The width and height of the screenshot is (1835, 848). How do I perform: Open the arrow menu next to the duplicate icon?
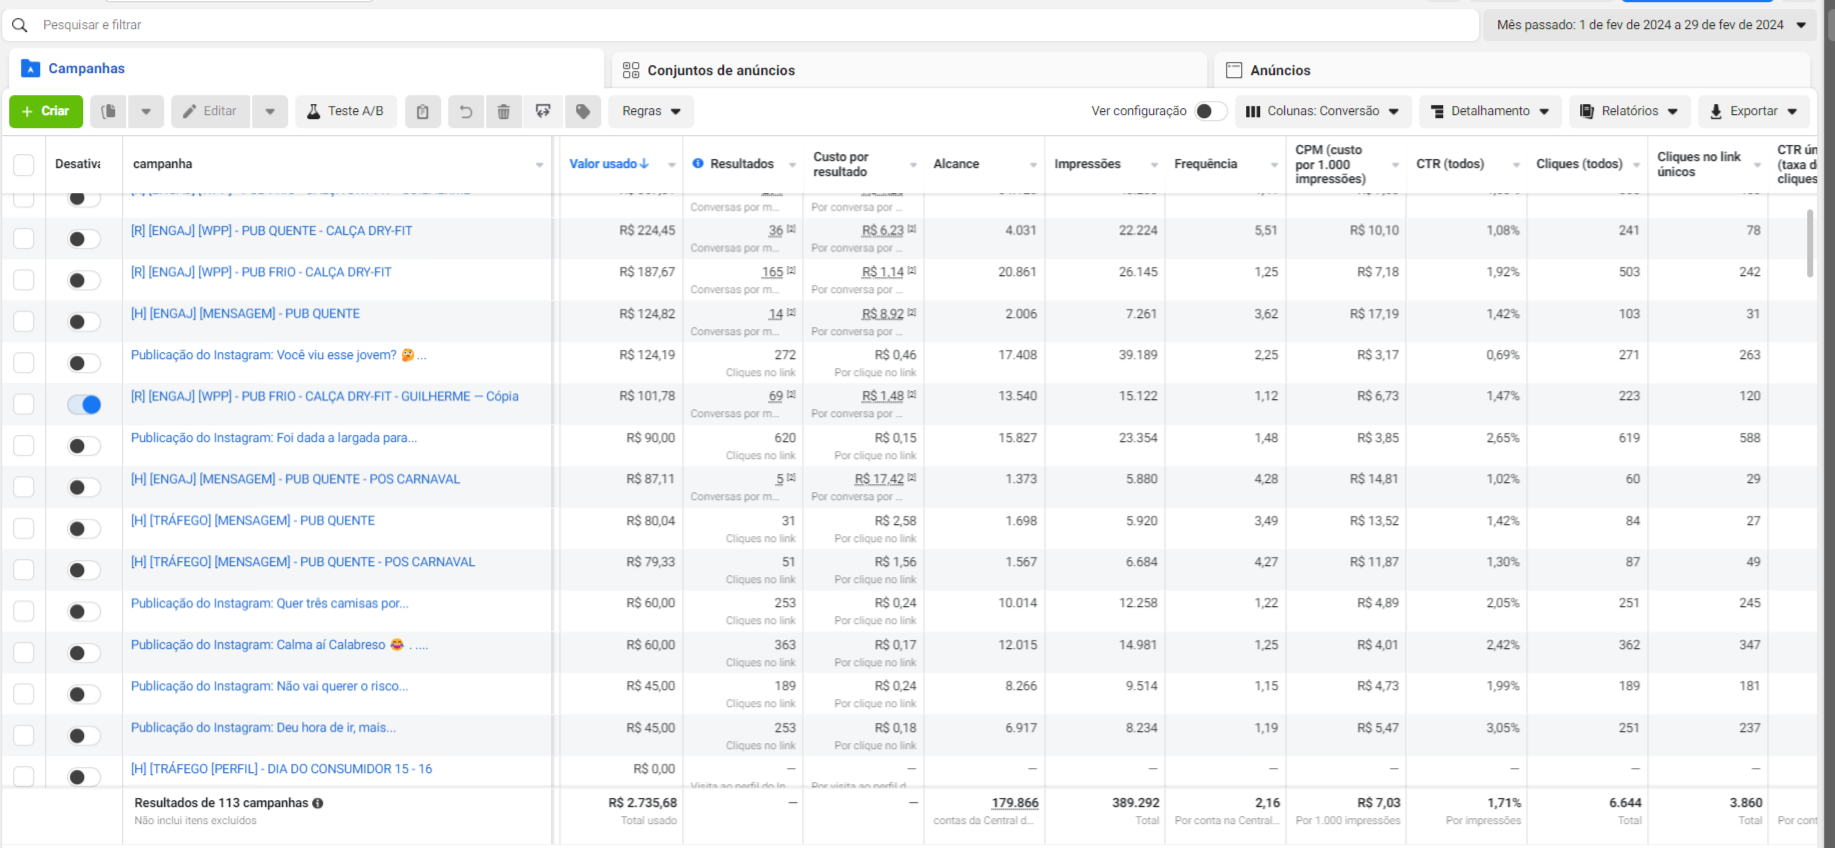click(x=146, y=111)
